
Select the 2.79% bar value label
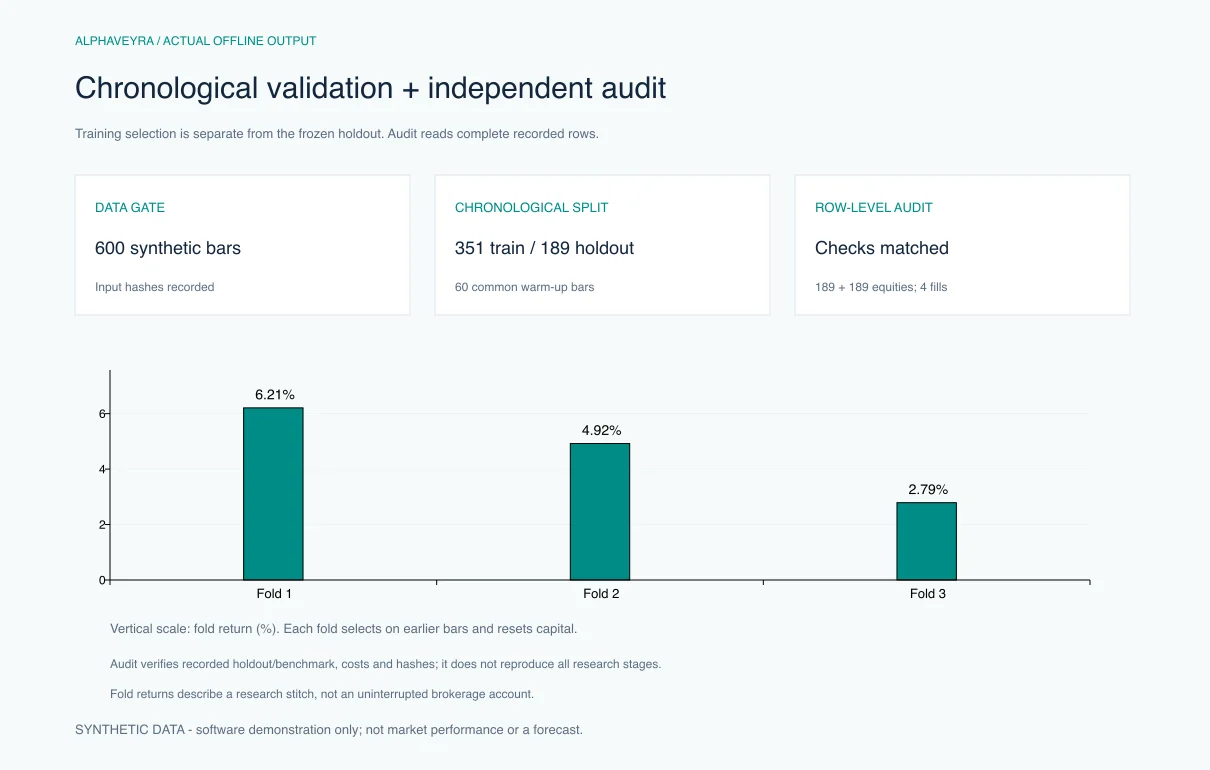[928, 490]
